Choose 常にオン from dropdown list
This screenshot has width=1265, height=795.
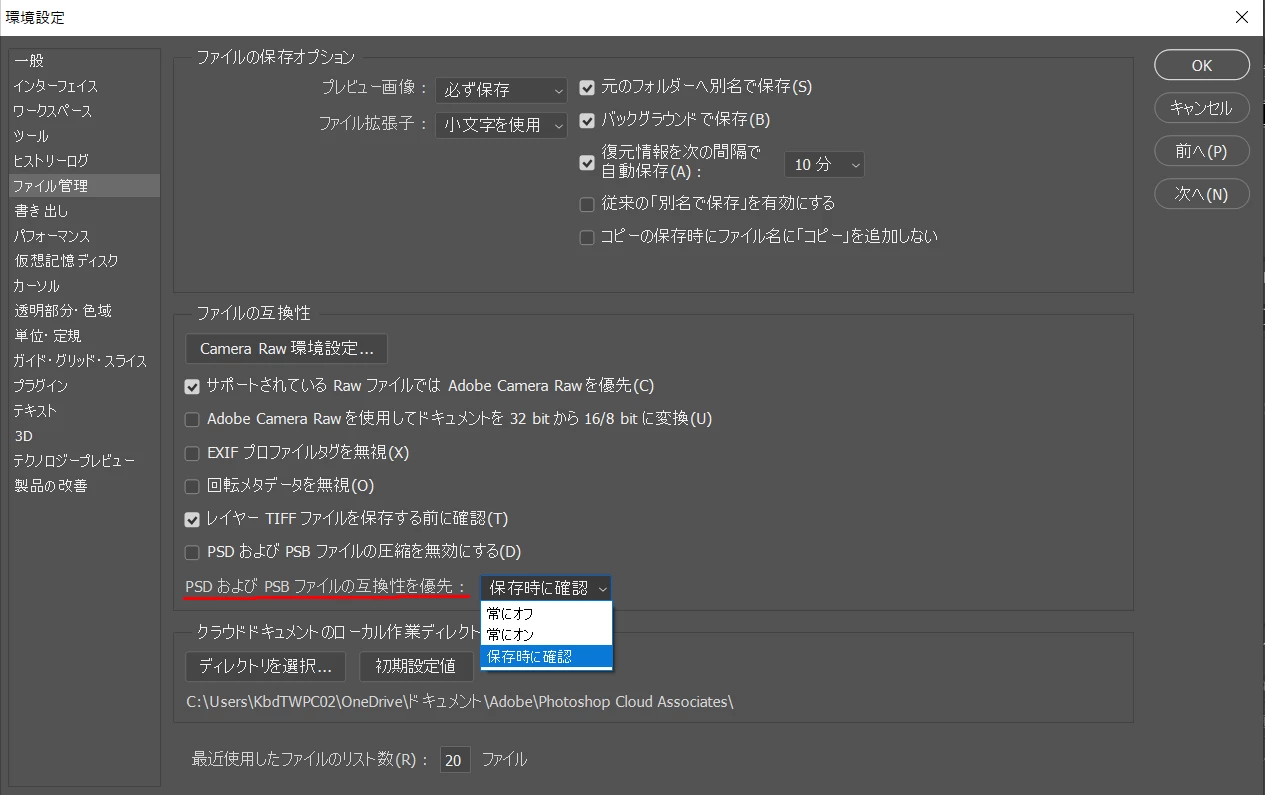tap(546, 635)
